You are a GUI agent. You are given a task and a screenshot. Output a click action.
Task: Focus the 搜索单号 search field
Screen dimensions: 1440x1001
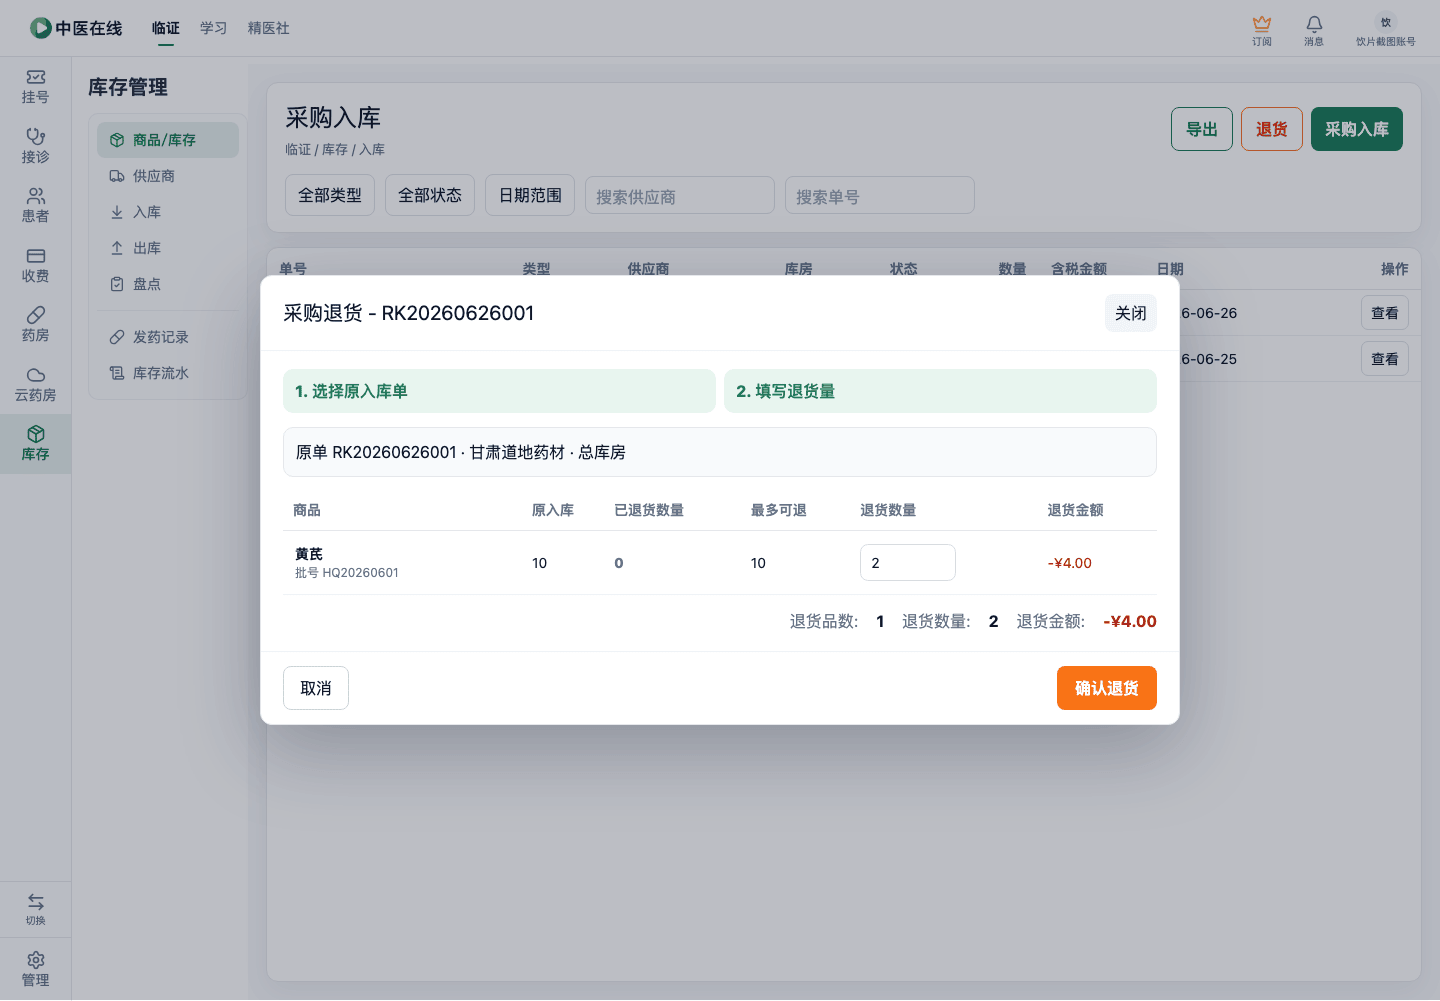coord(880,196)
